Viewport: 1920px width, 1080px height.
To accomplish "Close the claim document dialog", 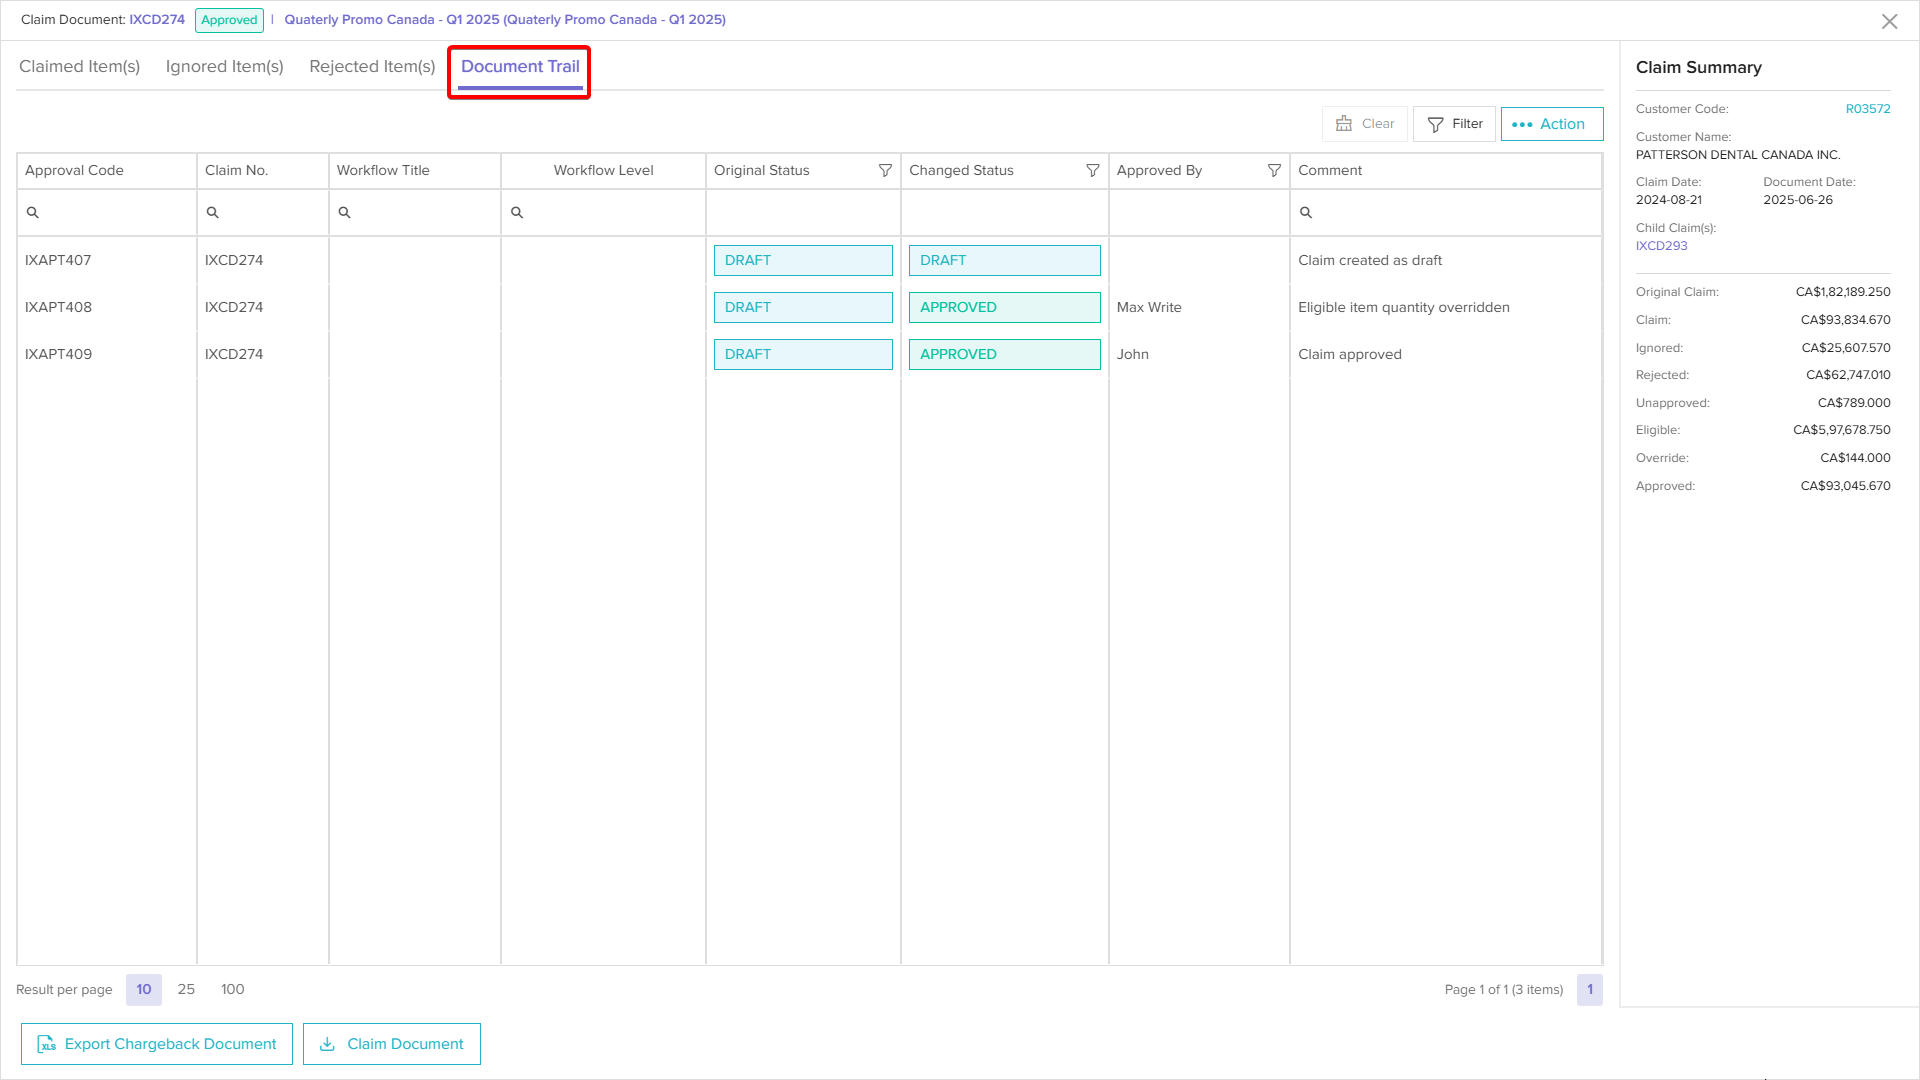I will (x=1889, y=21).
